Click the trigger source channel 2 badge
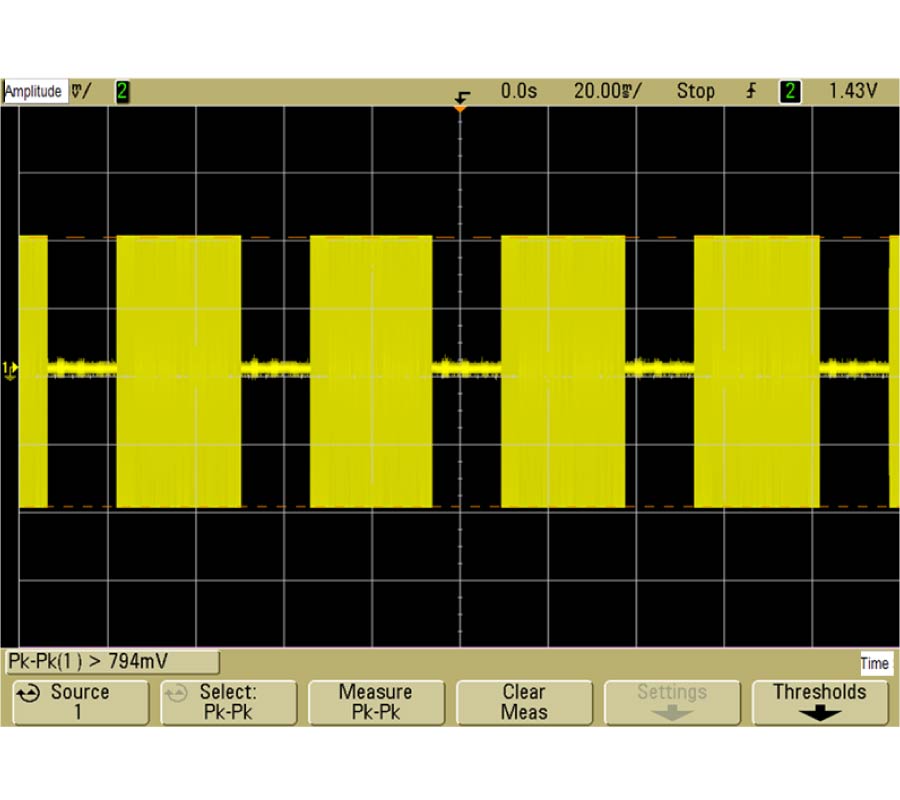The height and width of the screenshot is (800, 900). pyautogui.click(x=790, y=91)
